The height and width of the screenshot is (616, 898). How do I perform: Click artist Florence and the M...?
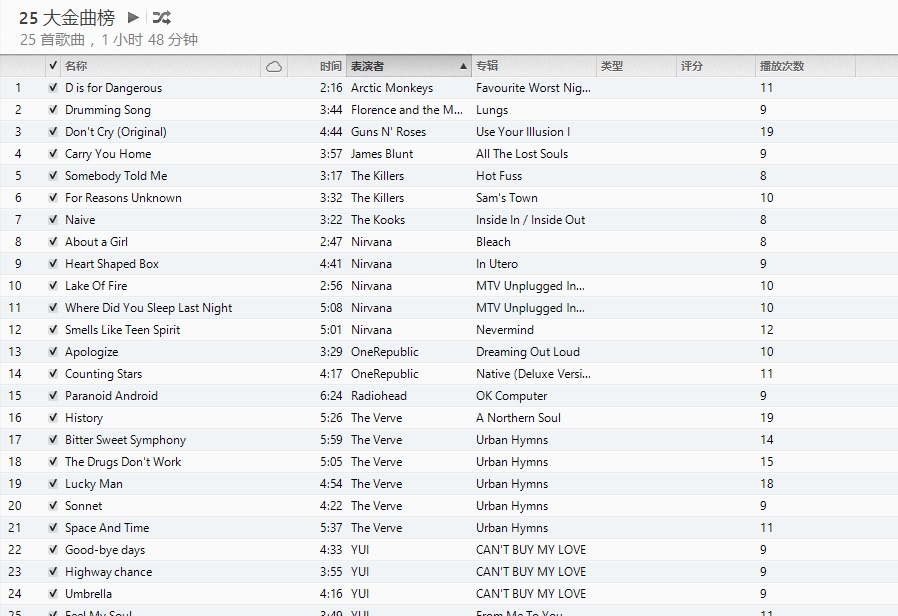[x=407, y=110]
